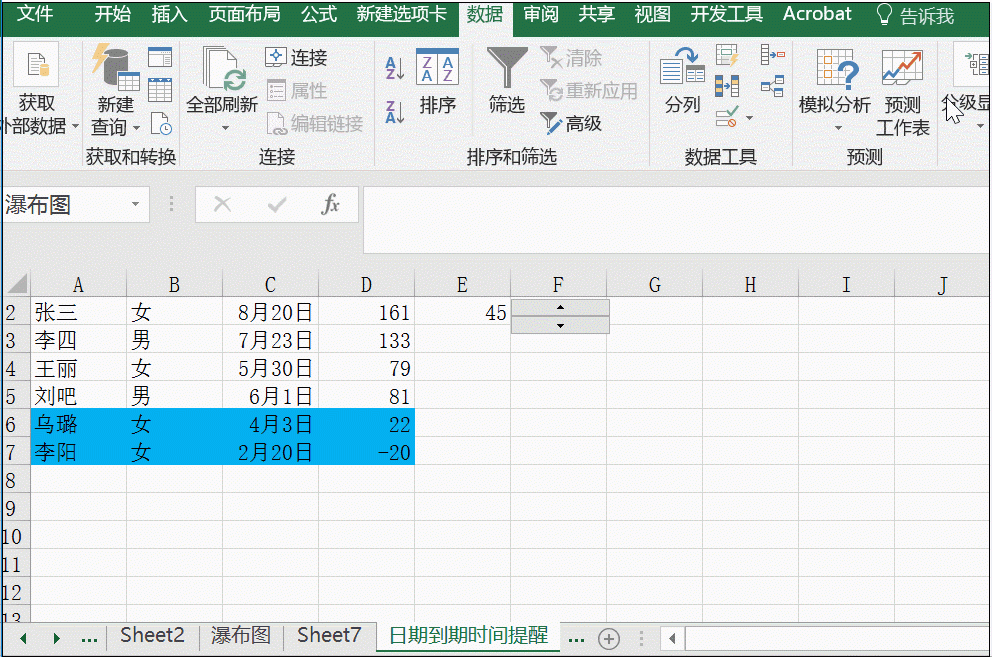Viewport: 992px width, 657px height.
Task: Click the up arrow of the F2 spinner
Action: click(x=560, y=306)
